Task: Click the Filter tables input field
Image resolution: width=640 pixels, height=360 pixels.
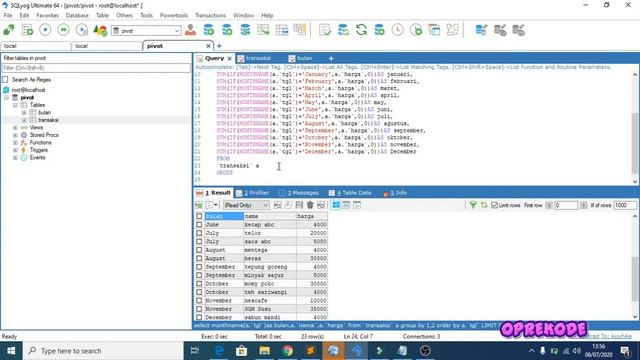Action: (x=96, y=68)
